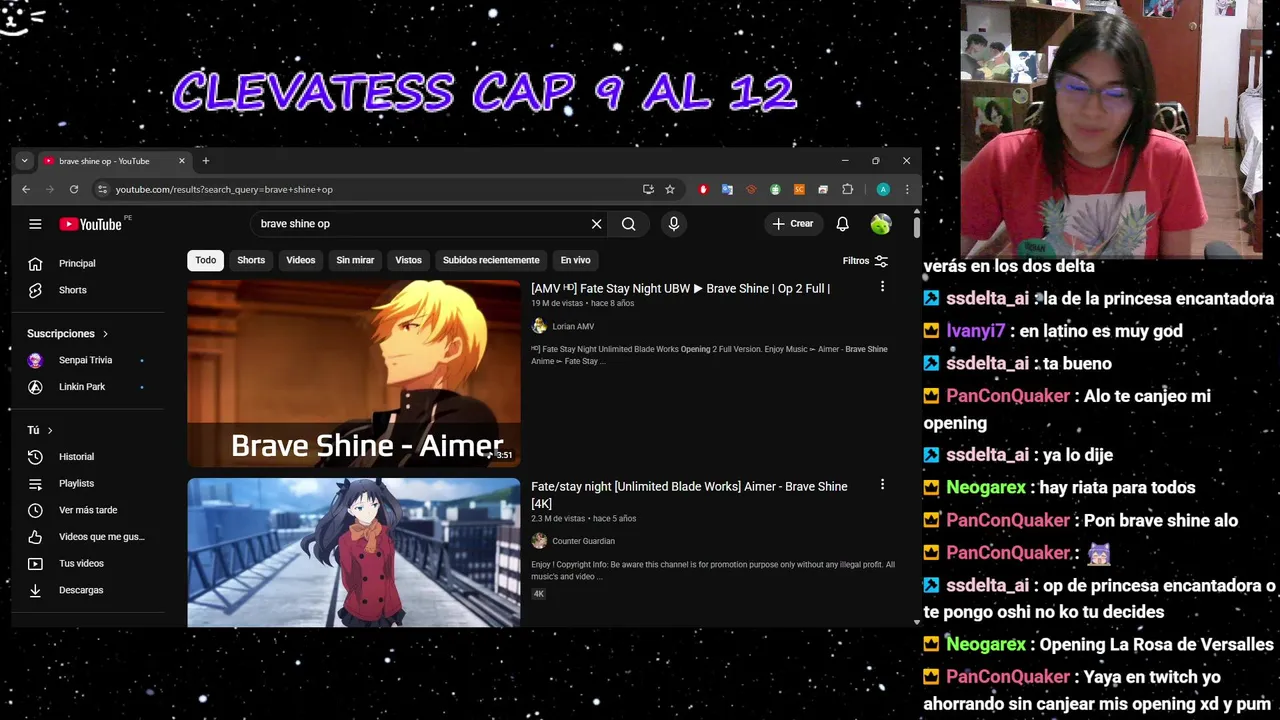Clear the search box with X

pos(596,224)
